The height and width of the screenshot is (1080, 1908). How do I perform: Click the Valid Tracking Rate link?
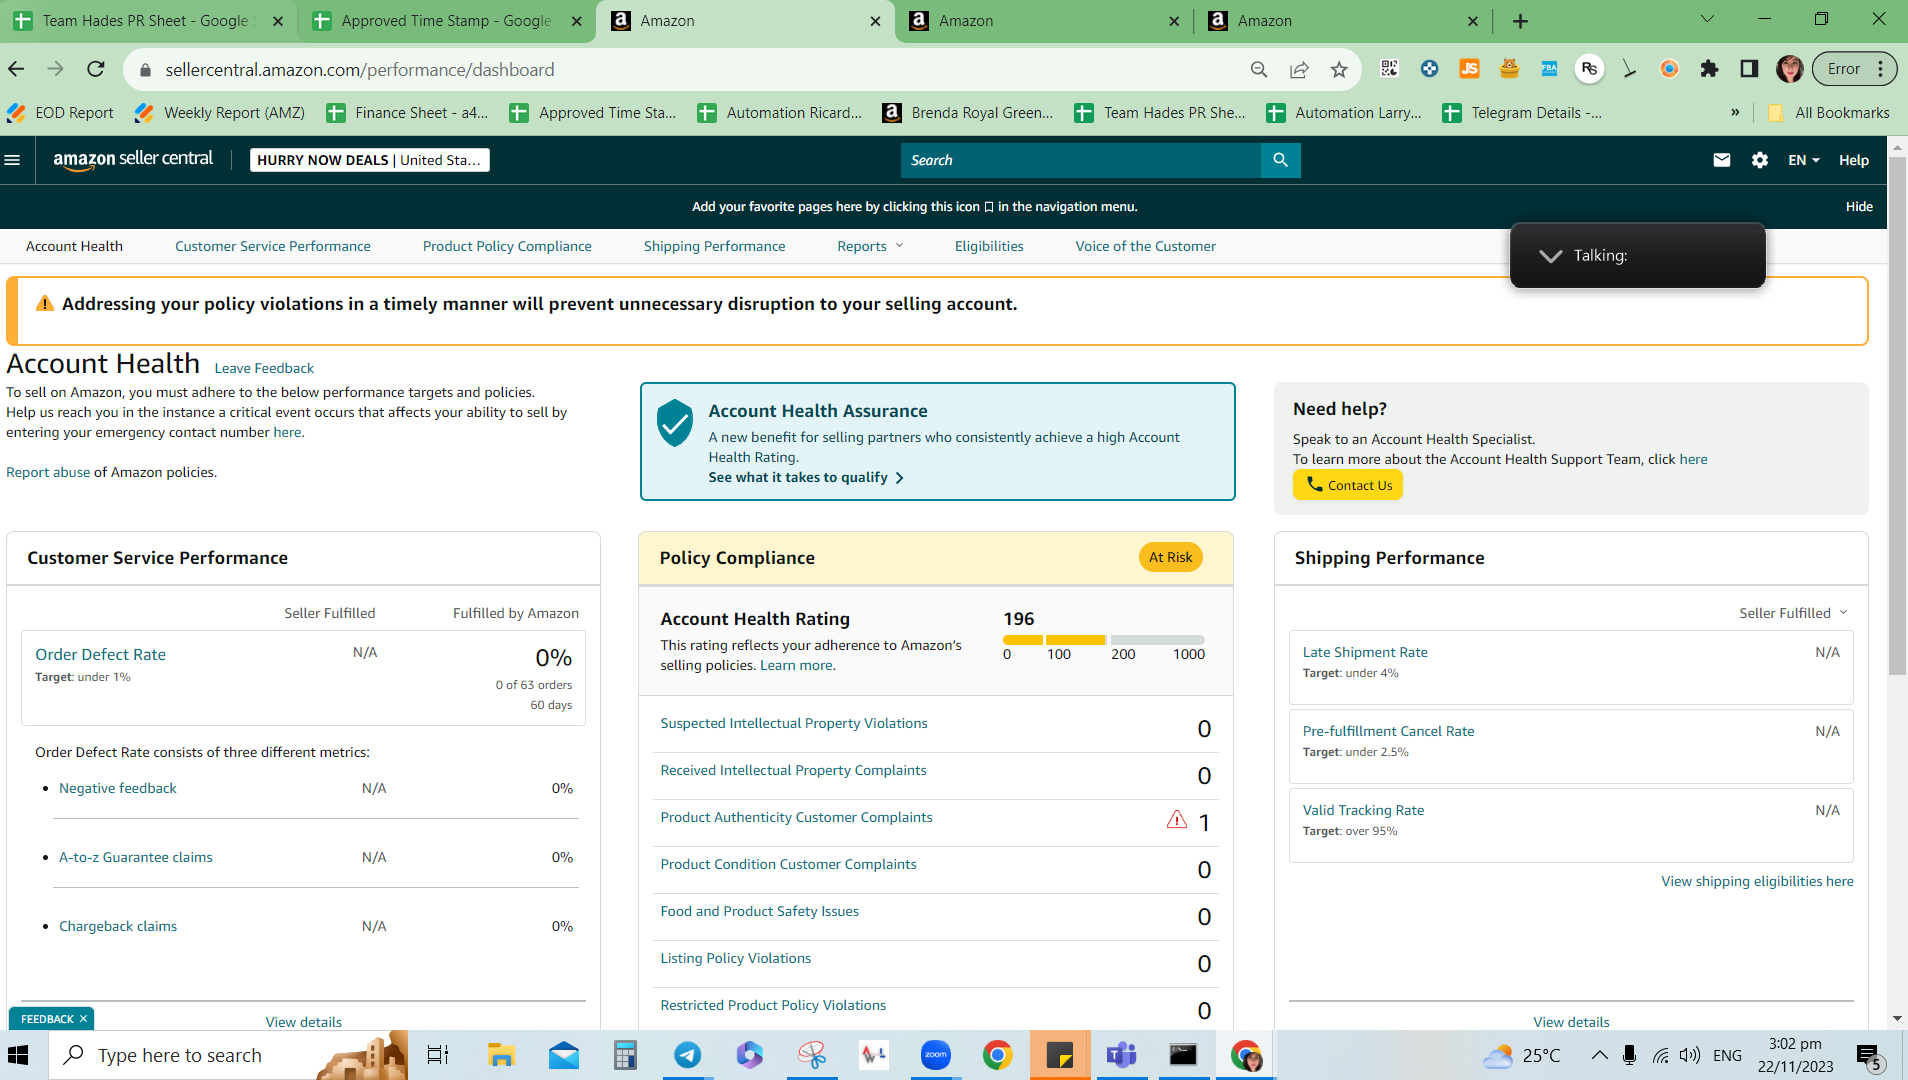pyautogui.click(x=1363, y=810)
